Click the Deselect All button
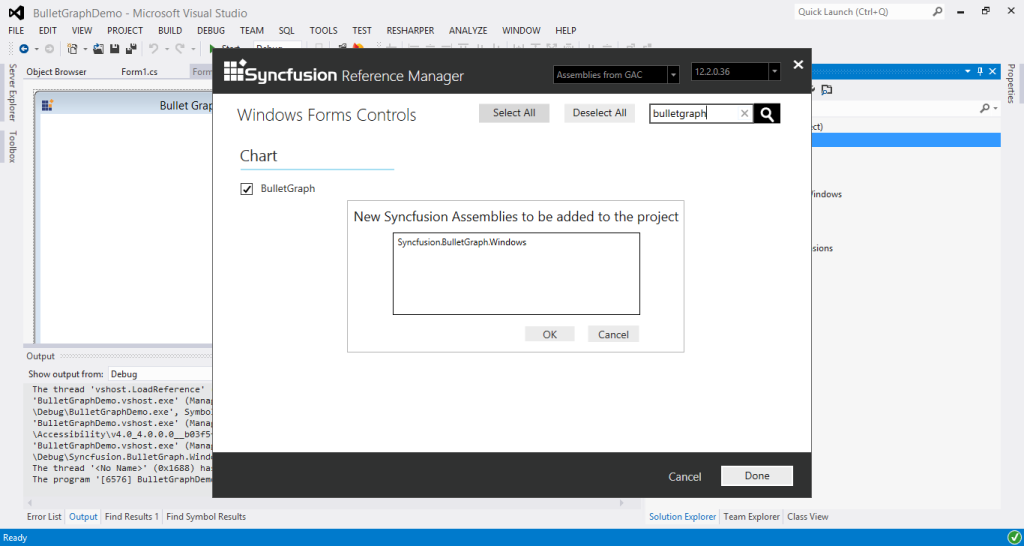The image size is (1024, 546). [600, 113]
